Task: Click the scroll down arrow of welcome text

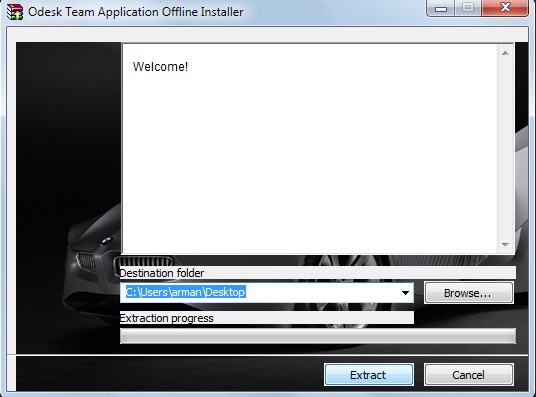Action: pyautogui.click(x=505, y=244)
